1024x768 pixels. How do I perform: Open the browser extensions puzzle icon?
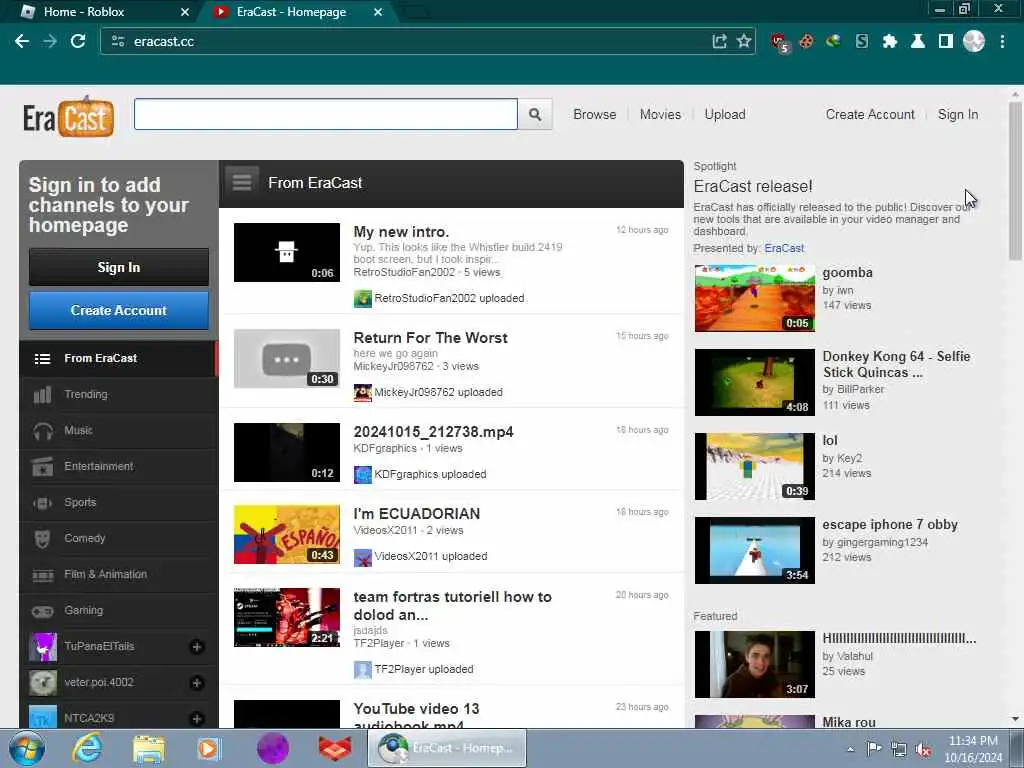889,41
